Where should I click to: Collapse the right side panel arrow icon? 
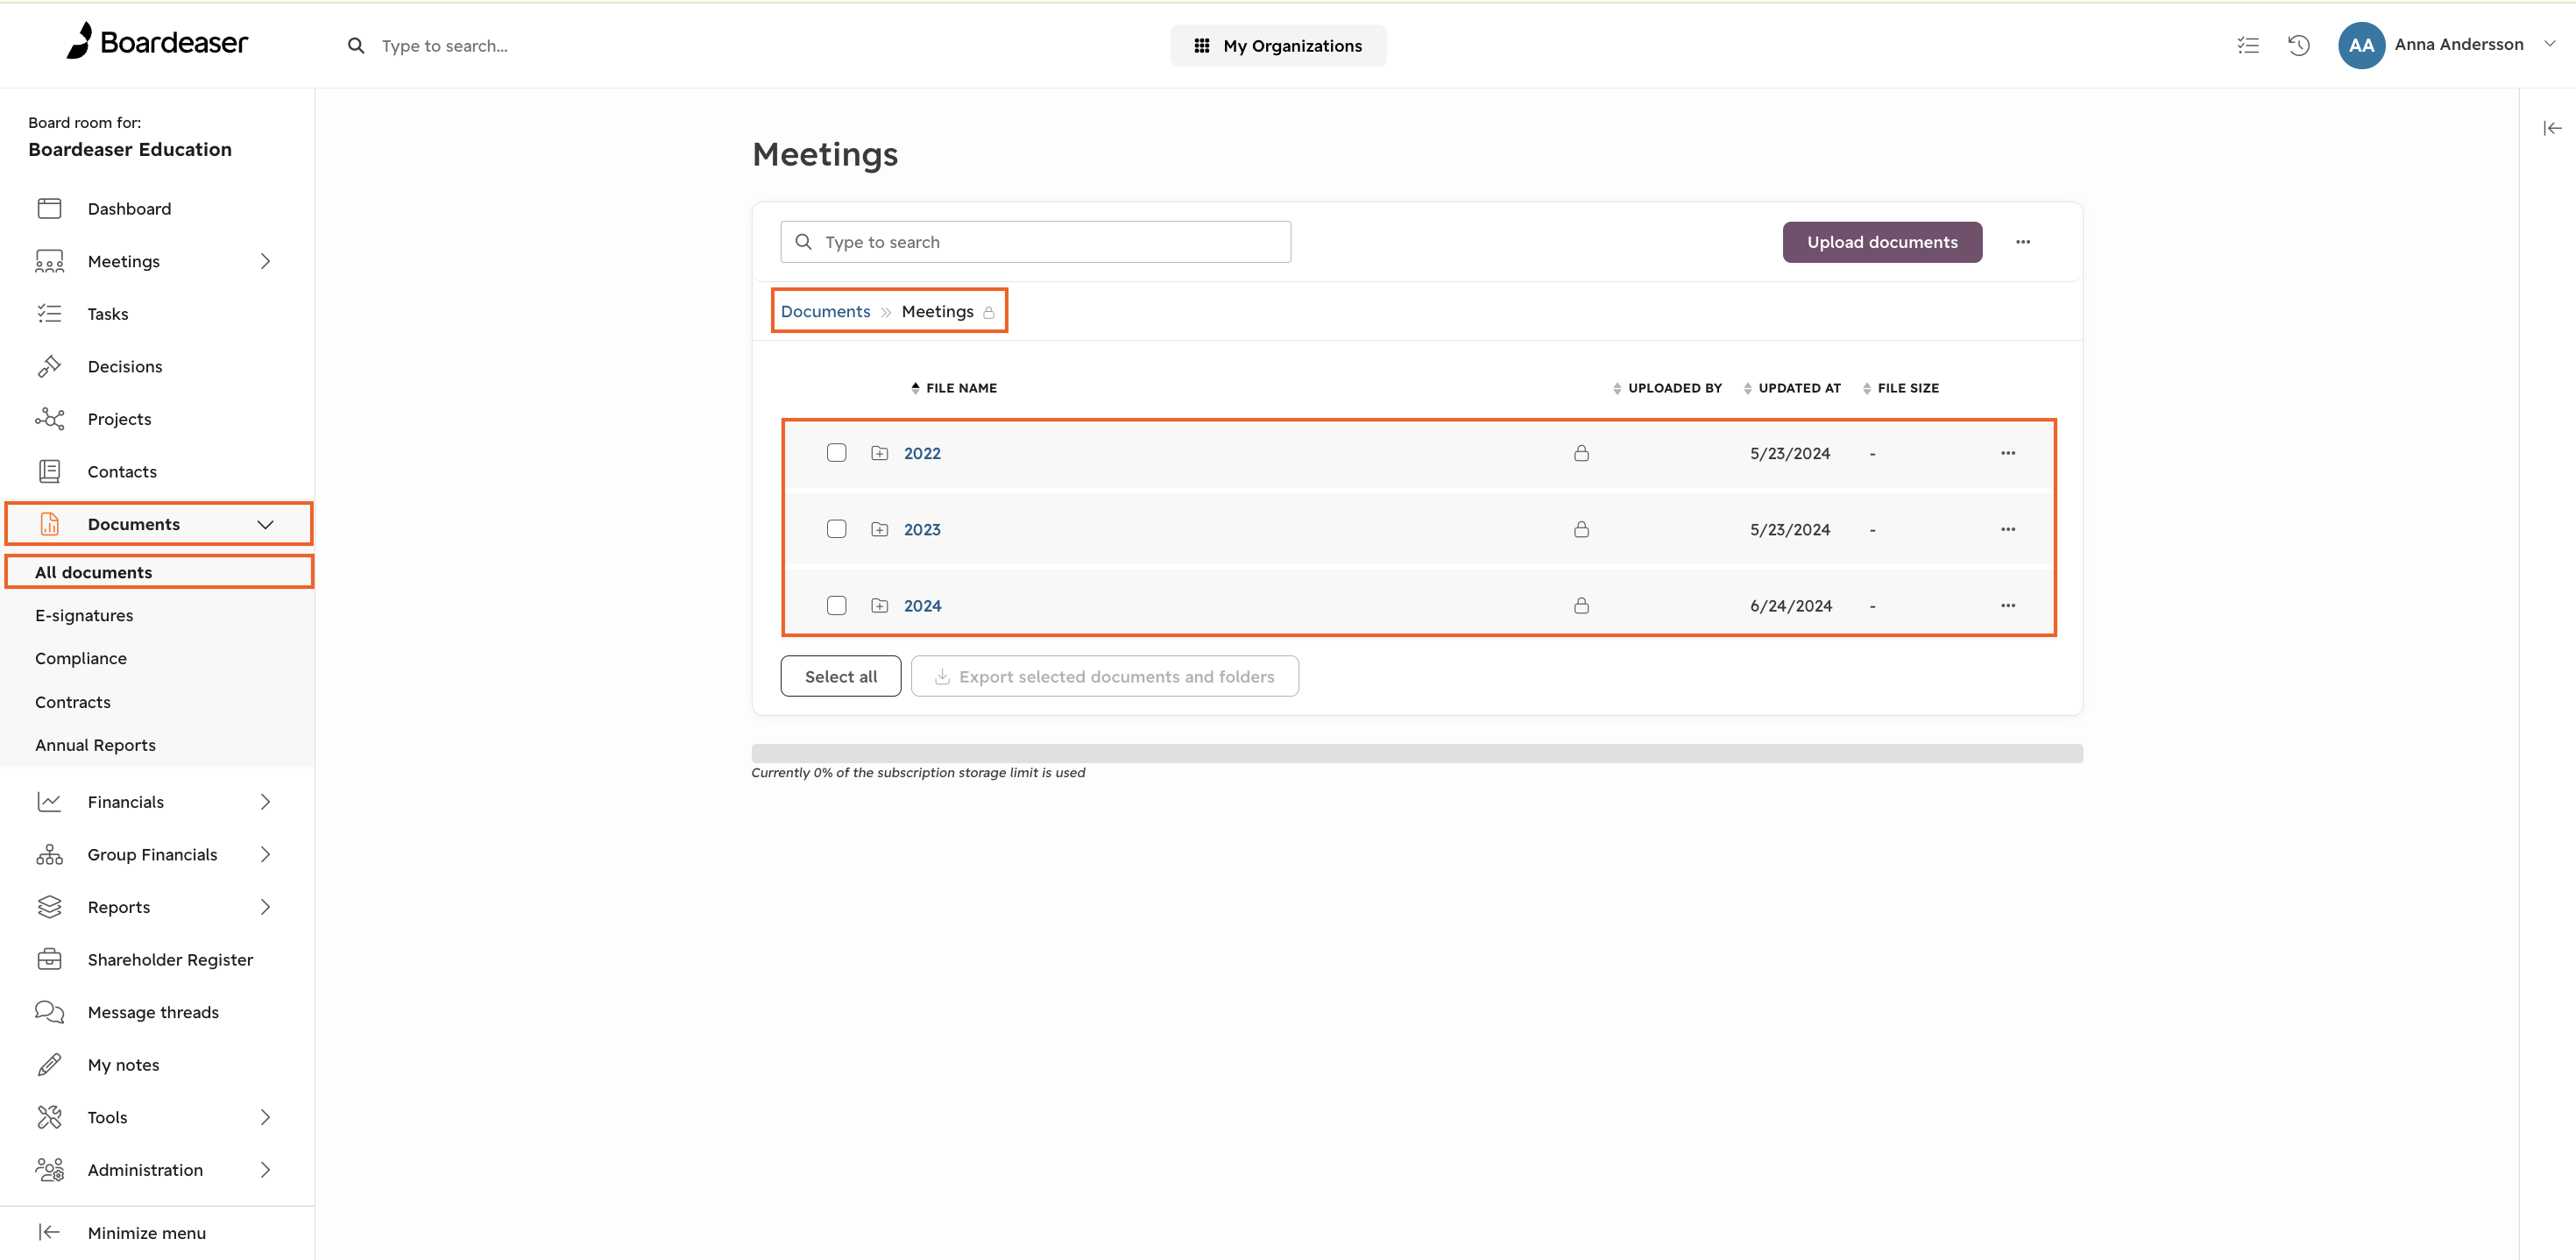[2552, 128]
